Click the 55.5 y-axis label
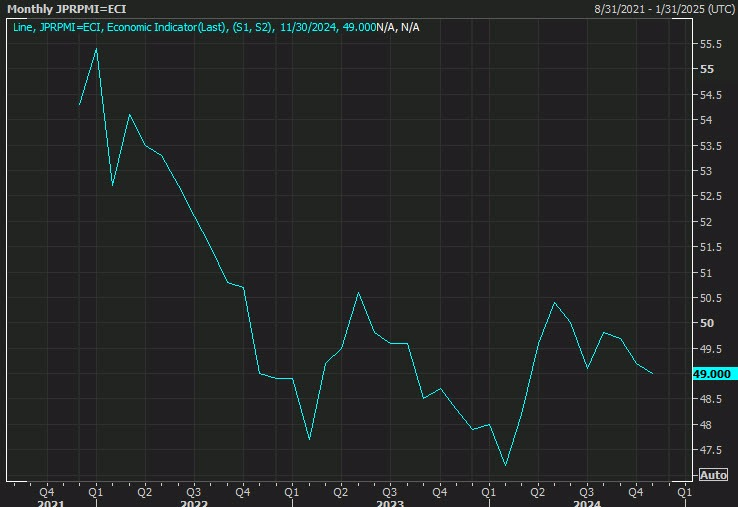 click(711, 44)
